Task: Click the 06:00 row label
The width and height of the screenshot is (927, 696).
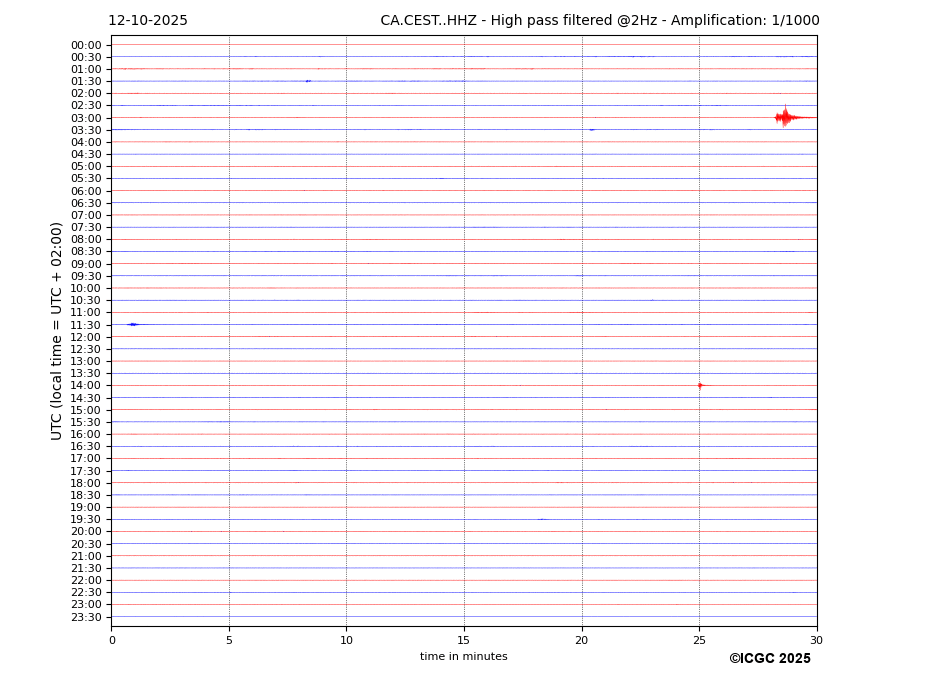Action: click(x=86, y=191)
